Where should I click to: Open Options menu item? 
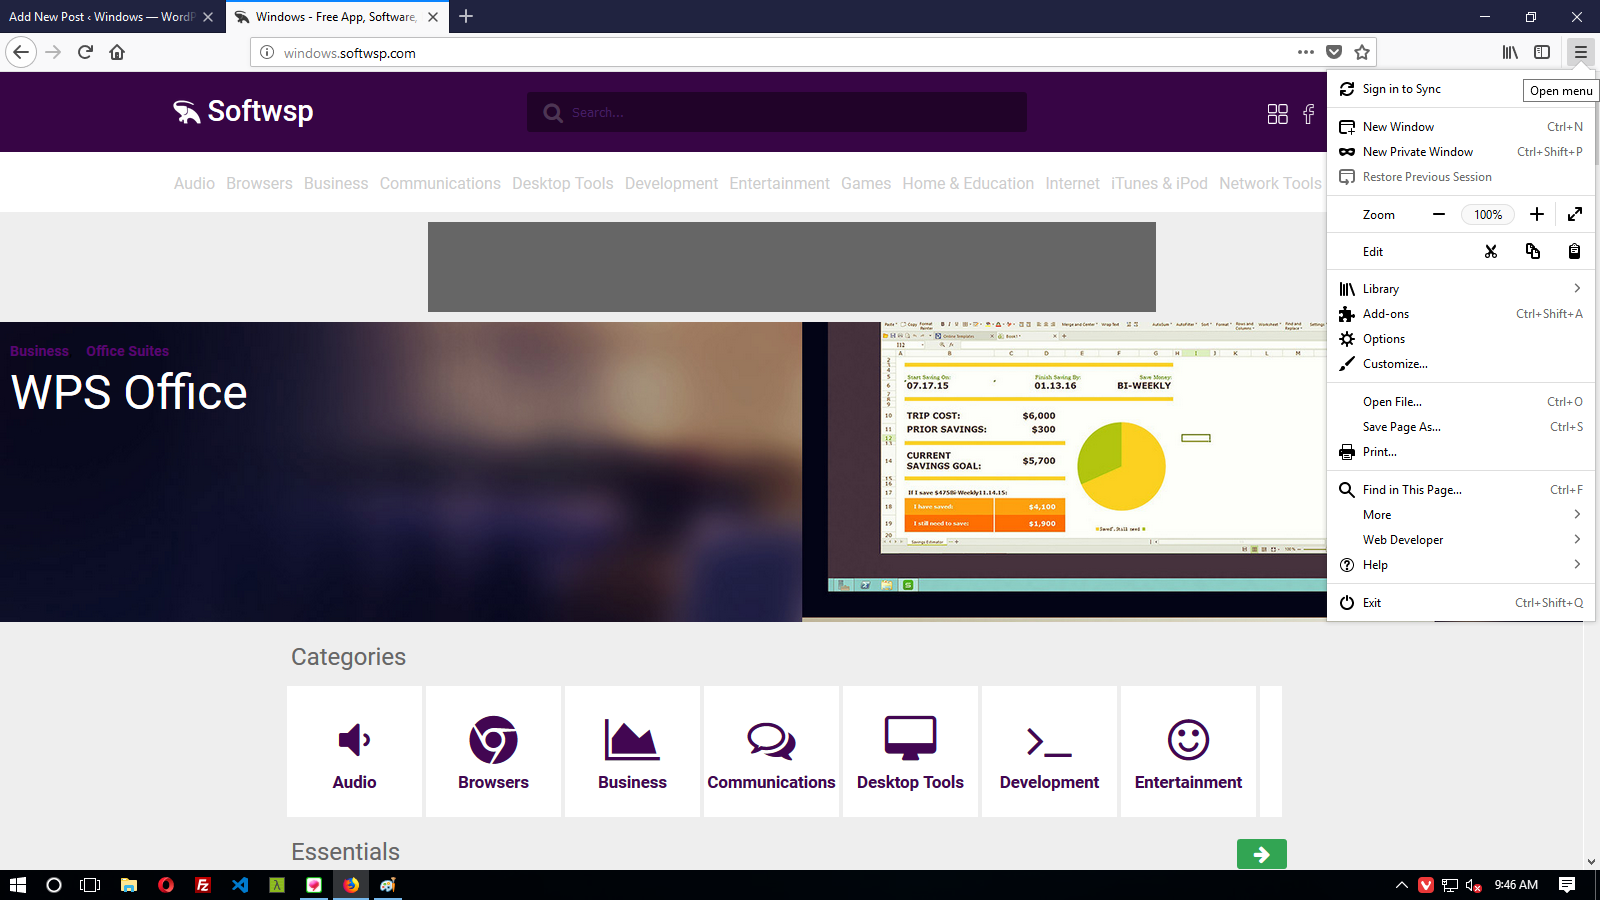(x=1461, y=339)
